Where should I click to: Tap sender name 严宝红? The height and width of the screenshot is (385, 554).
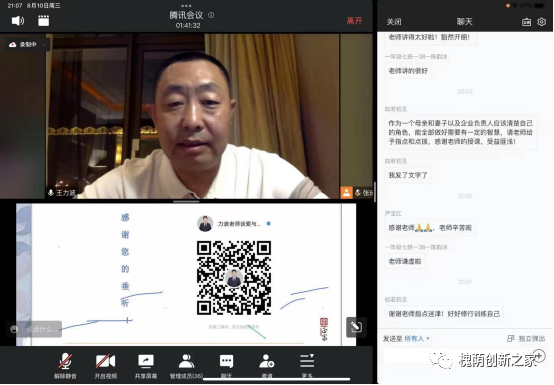pyautogui.click(x=393, y=213)
